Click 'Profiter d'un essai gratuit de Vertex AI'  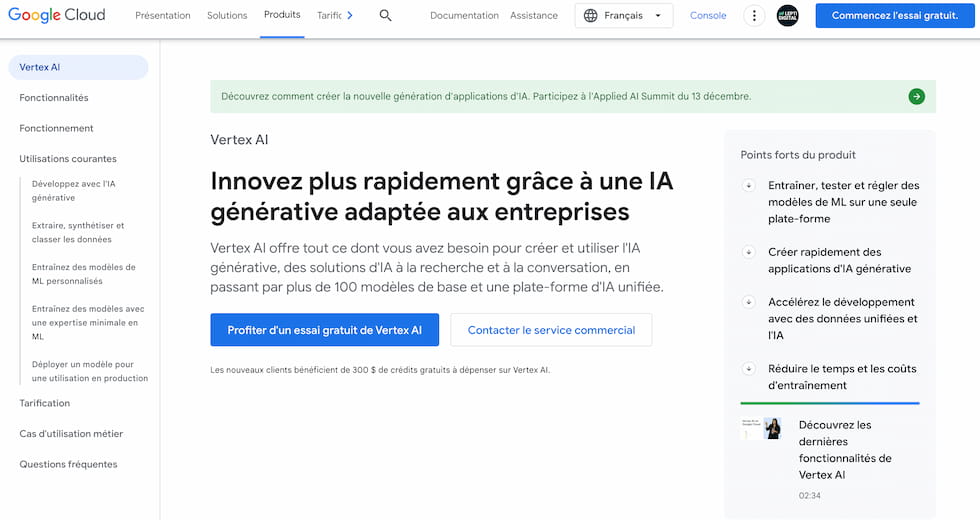tap(324, 330)
